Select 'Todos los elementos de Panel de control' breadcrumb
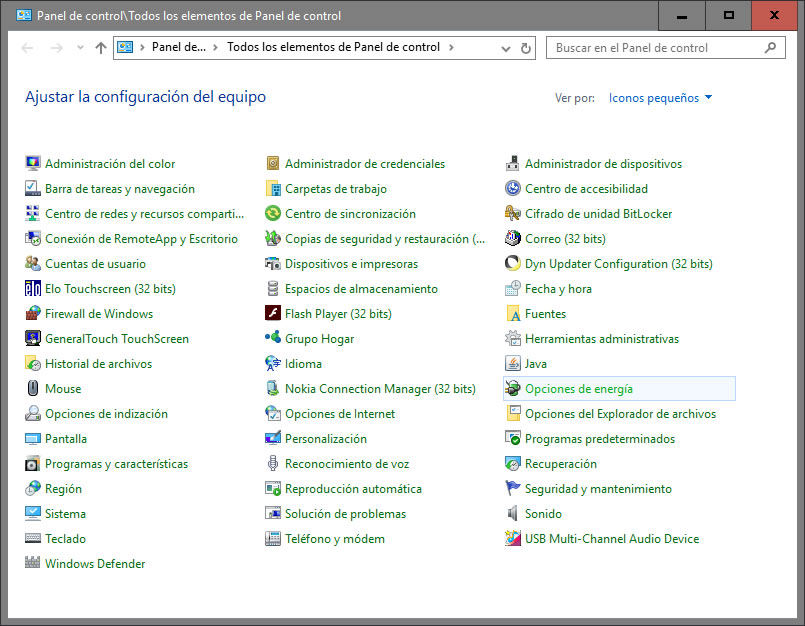The width and height of the screenshot is (805, 626). pos(334,47)
